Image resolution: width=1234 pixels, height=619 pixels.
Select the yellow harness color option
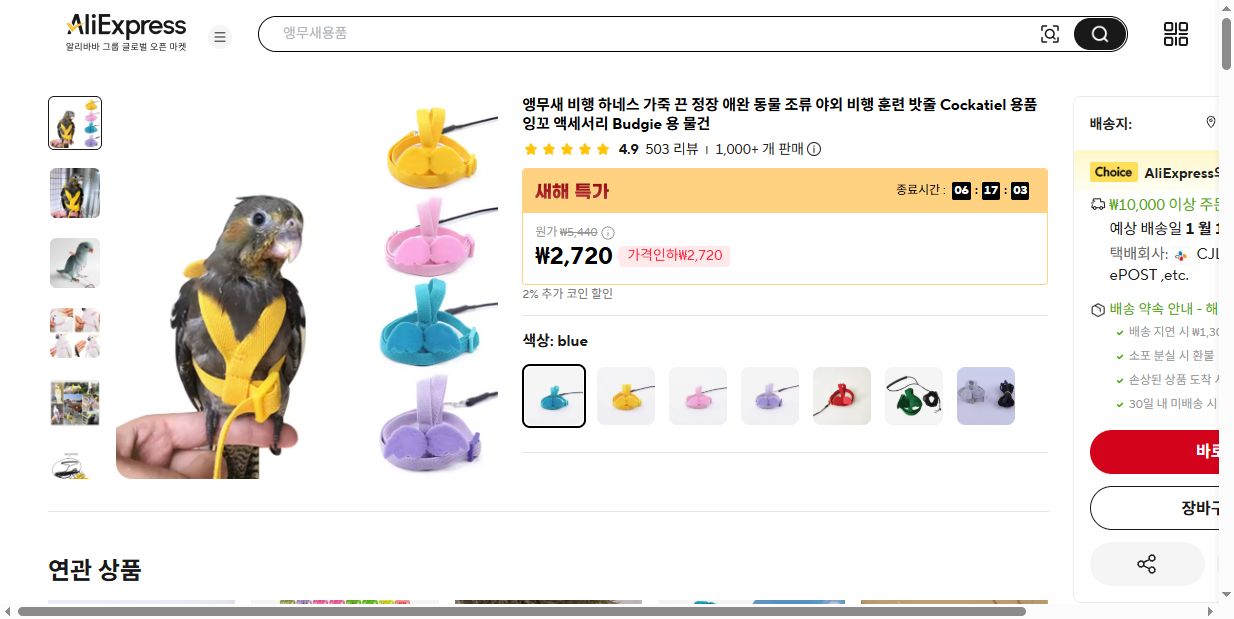pyautogui.click(x=626, y=396)
